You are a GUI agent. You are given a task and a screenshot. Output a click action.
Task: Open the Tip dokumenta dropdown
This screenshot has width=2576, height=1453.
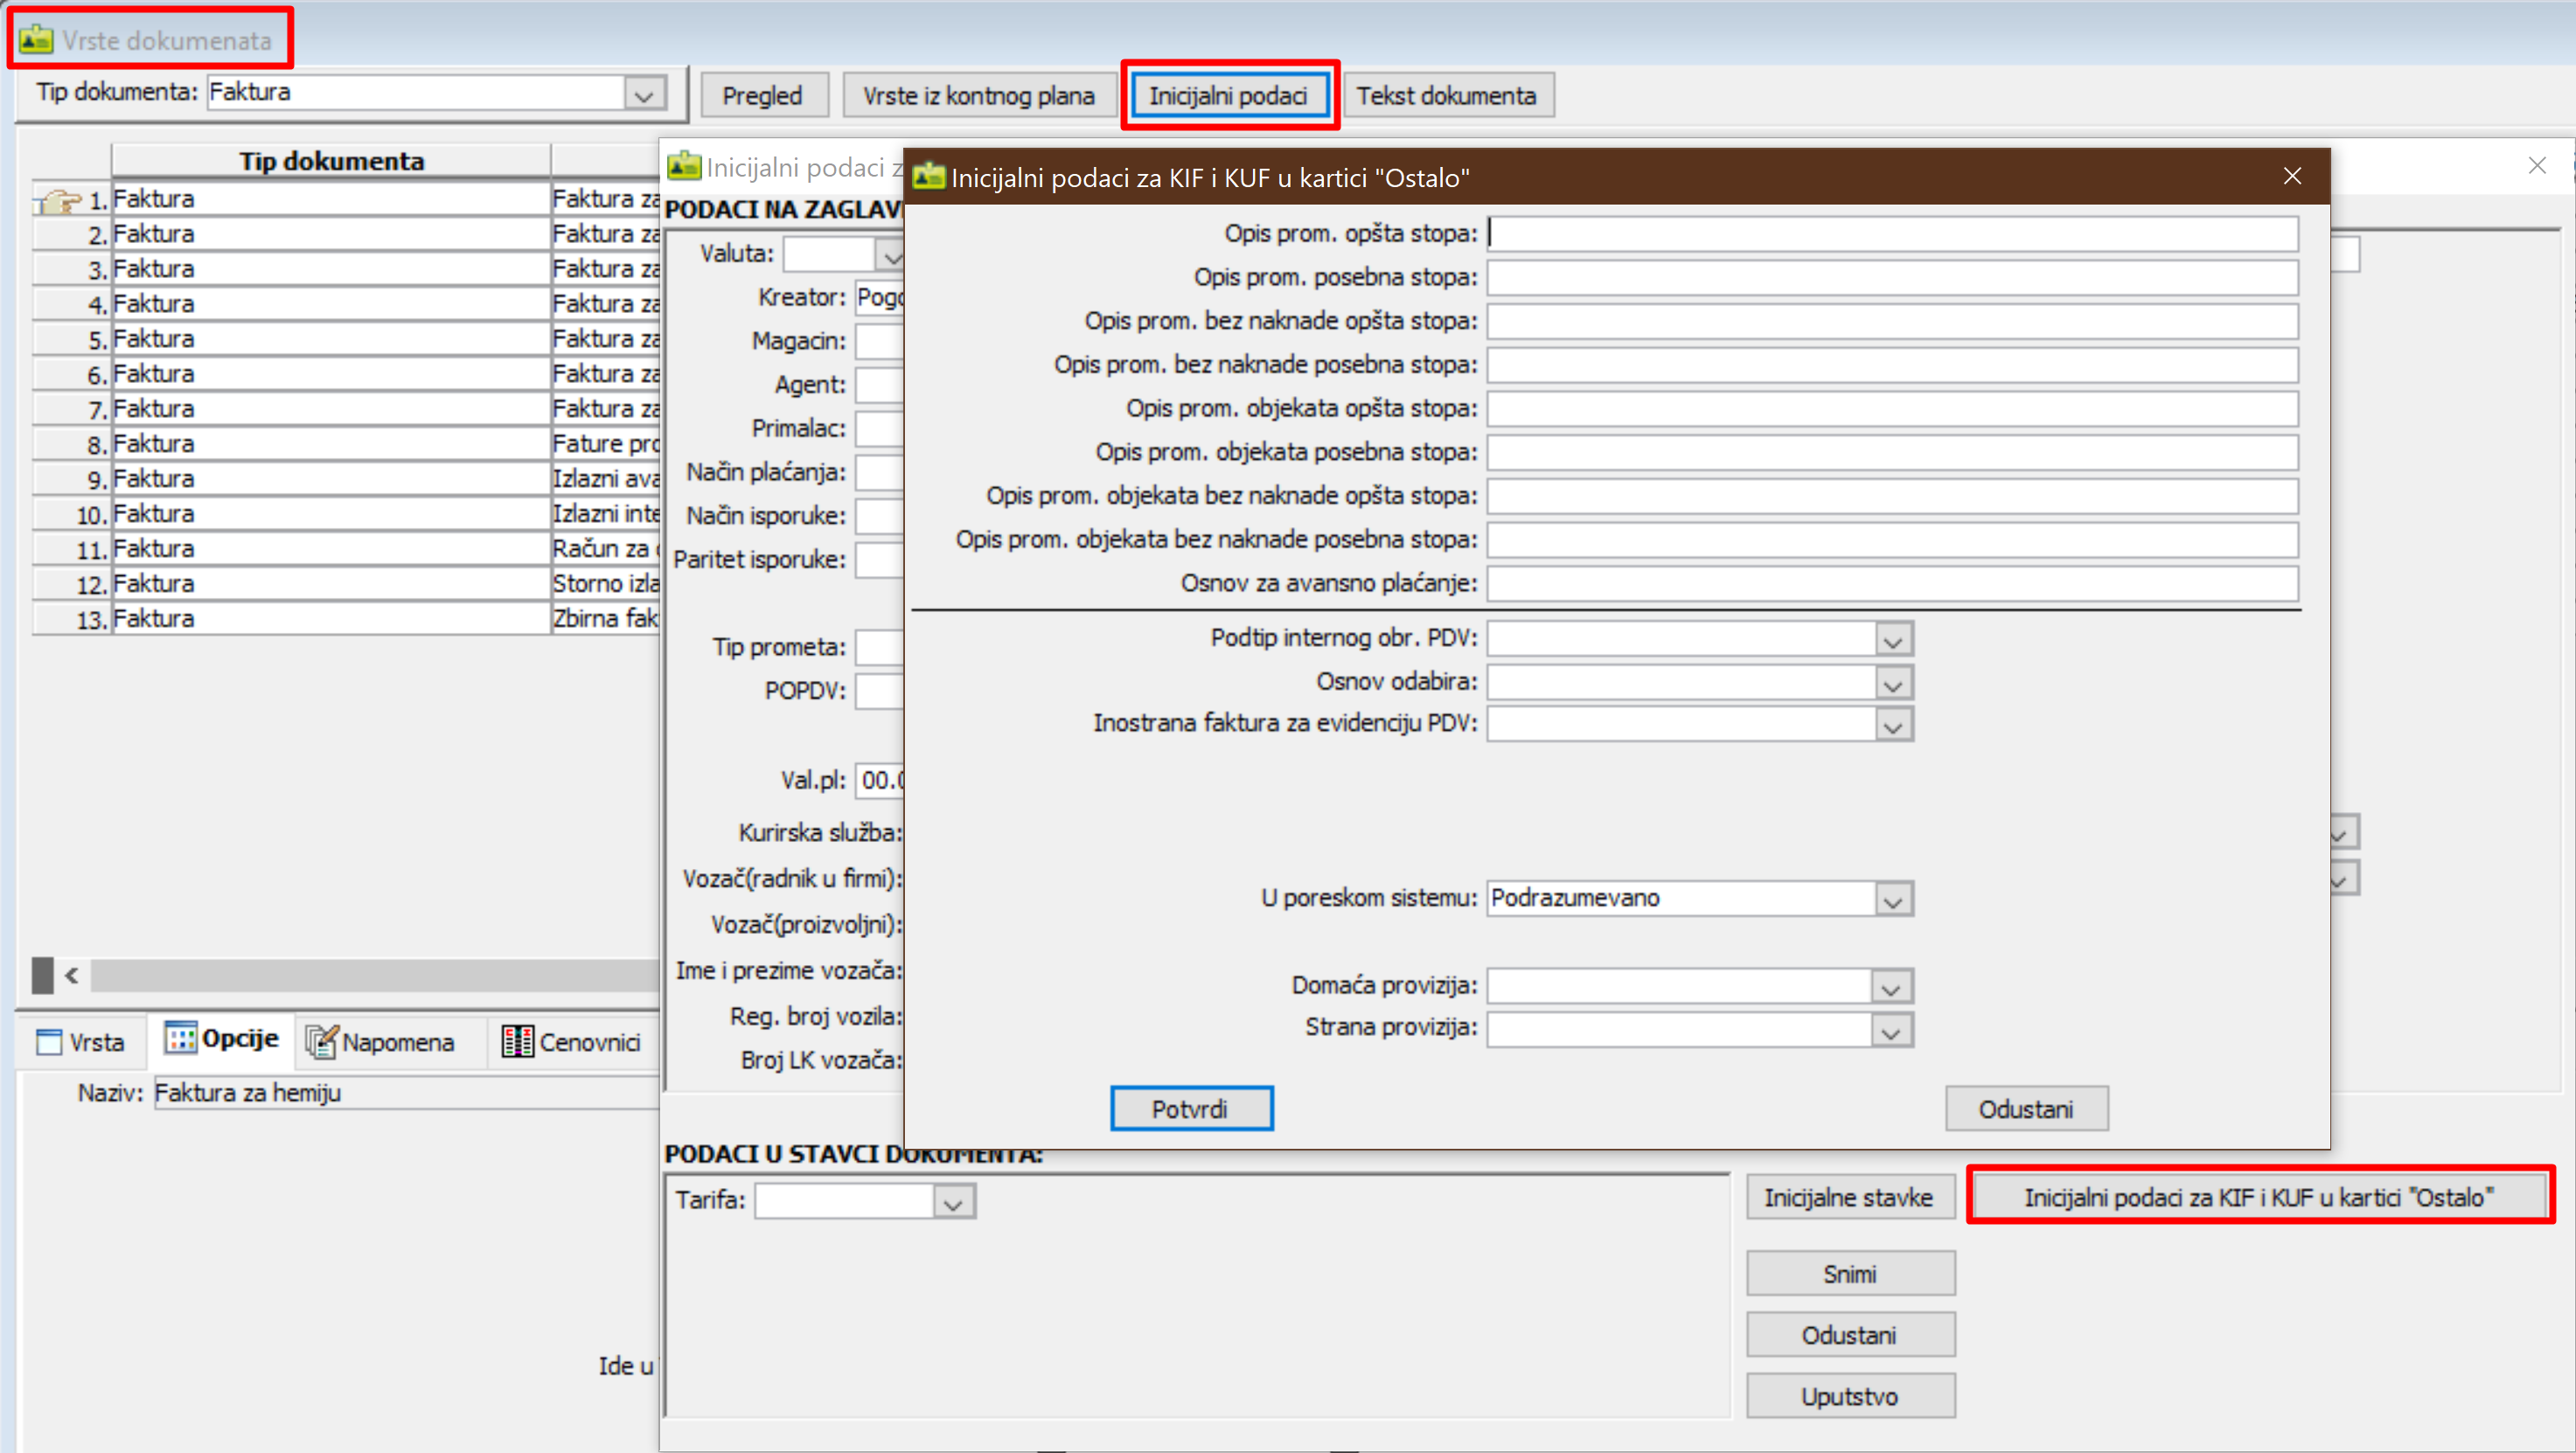coord(644,94)
